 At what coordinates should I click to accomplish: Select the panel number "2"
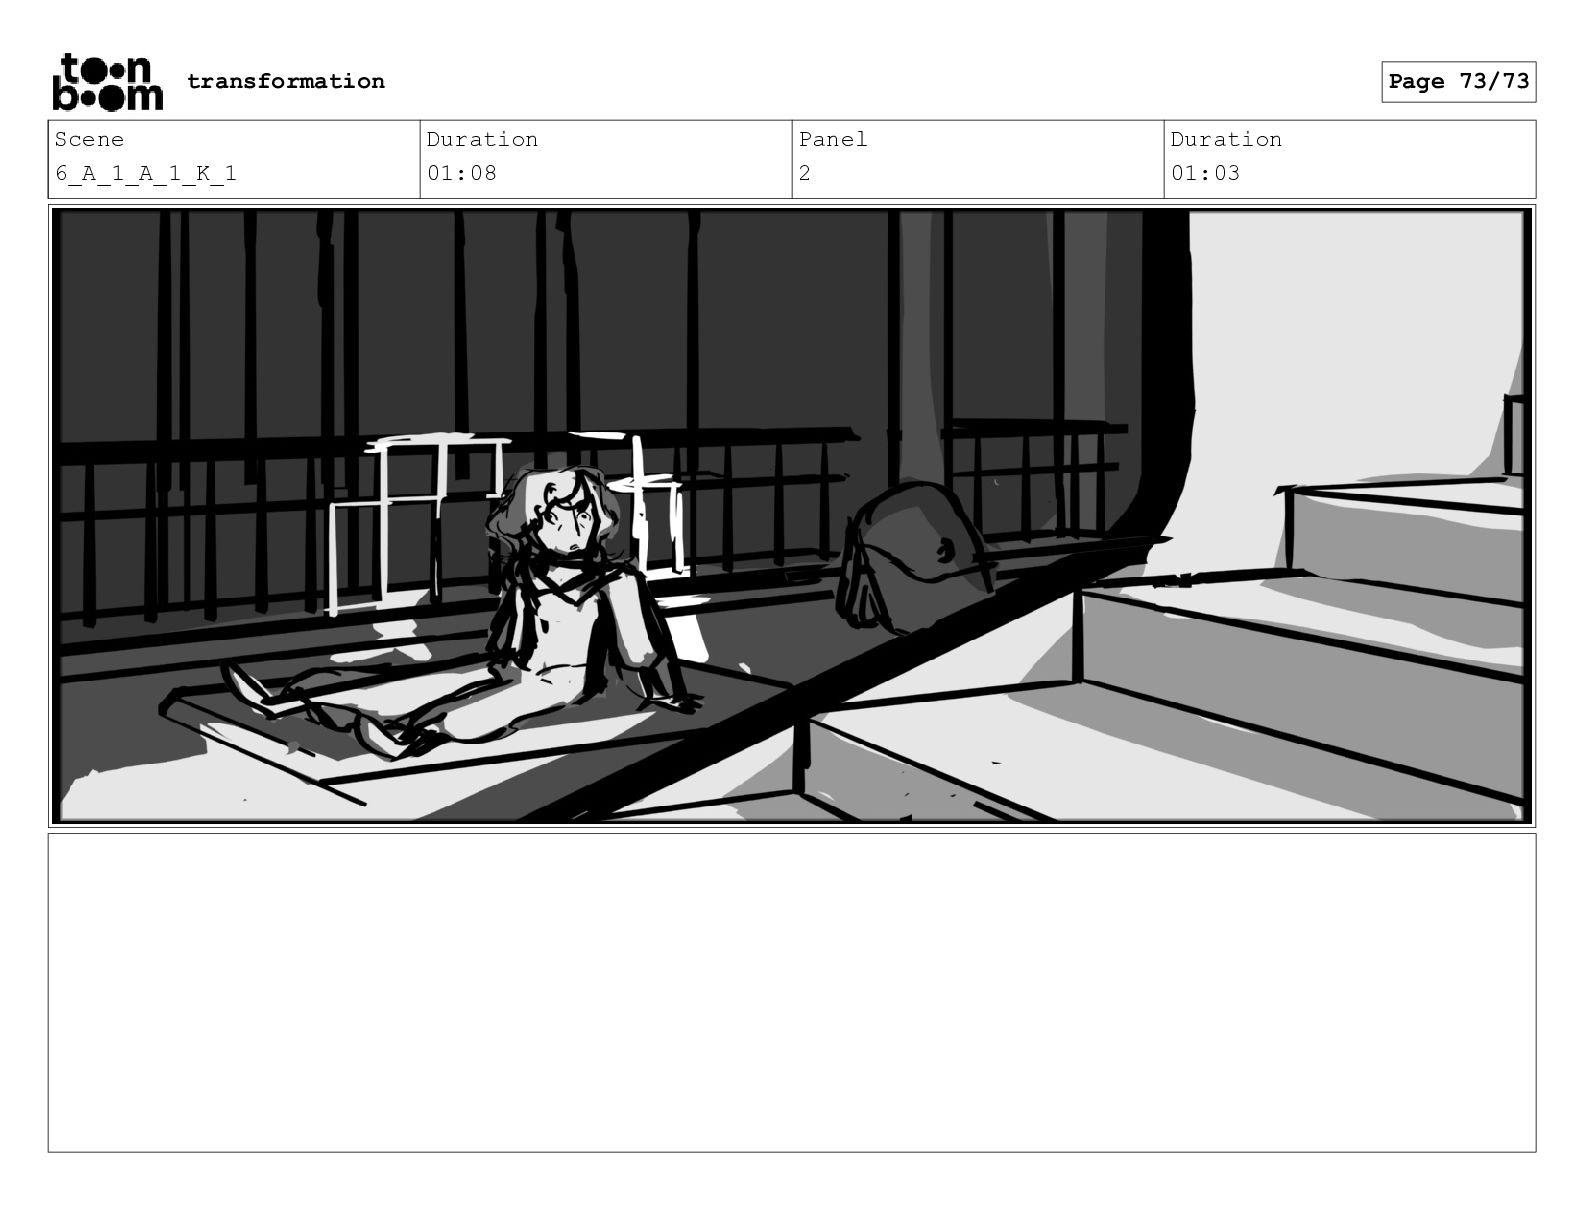click(805, 173)
